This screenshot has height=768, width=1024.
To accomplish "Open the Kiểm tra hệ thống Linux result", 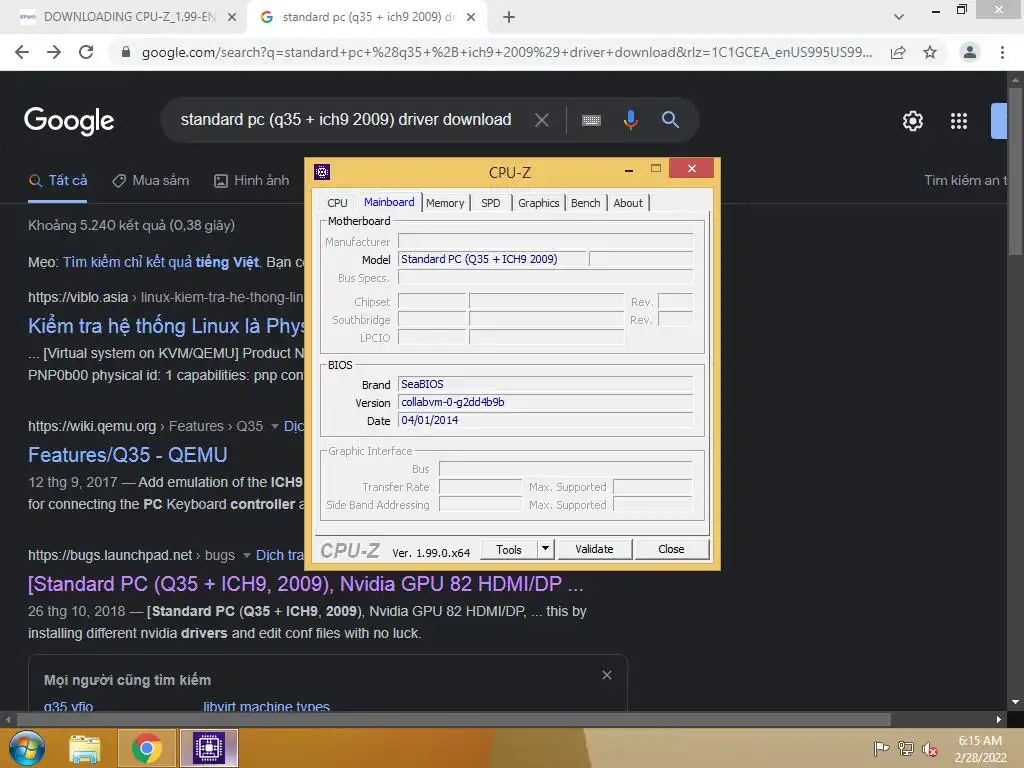I will 166,326.
